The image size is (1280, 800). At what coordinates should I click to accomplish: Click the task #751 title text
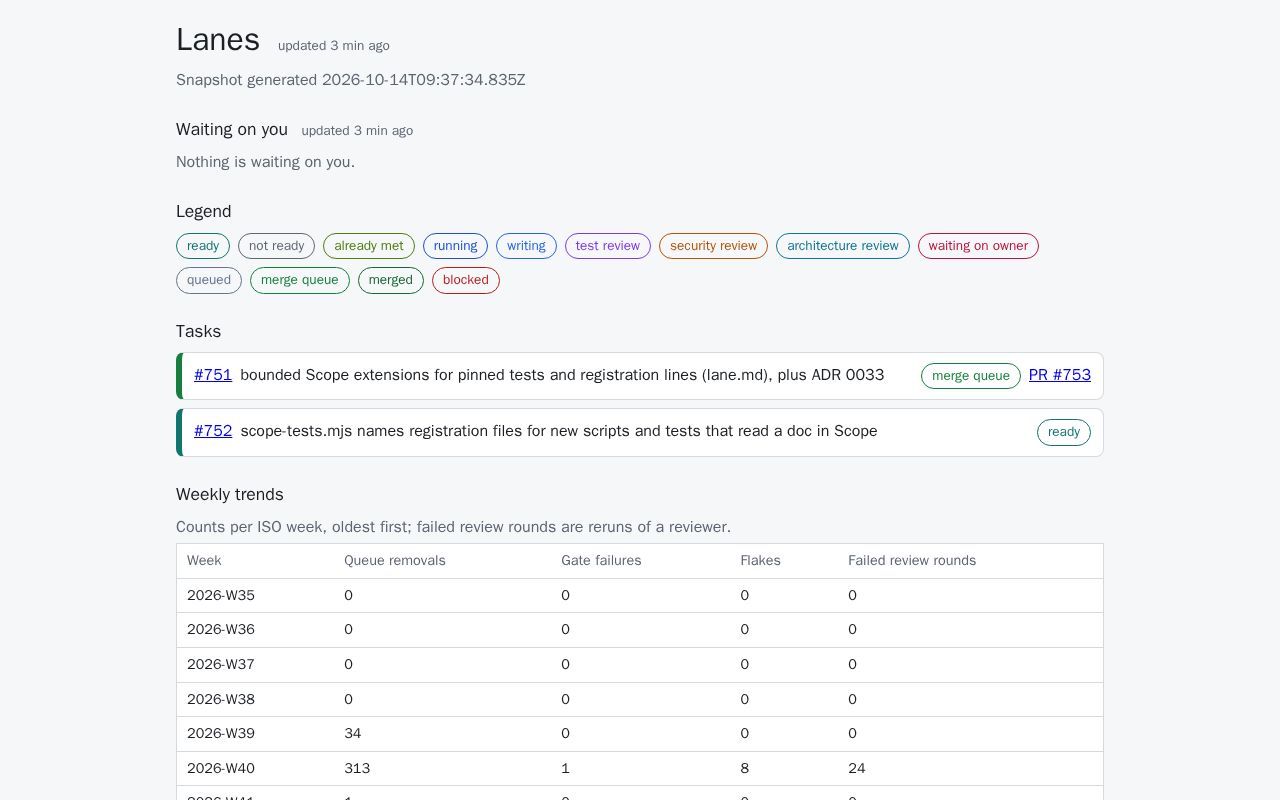coord(562,375)
